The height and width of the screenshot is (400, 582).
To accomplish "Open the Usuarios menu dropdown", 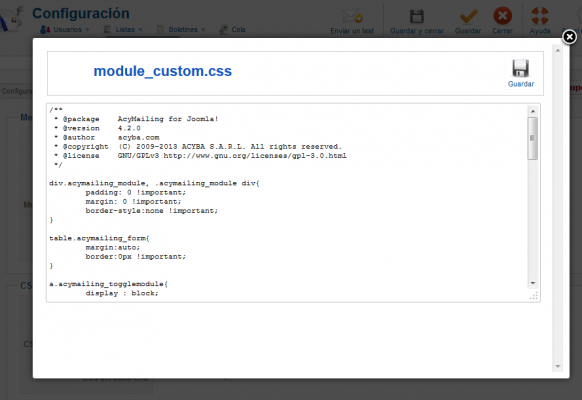I will point(65,29).
